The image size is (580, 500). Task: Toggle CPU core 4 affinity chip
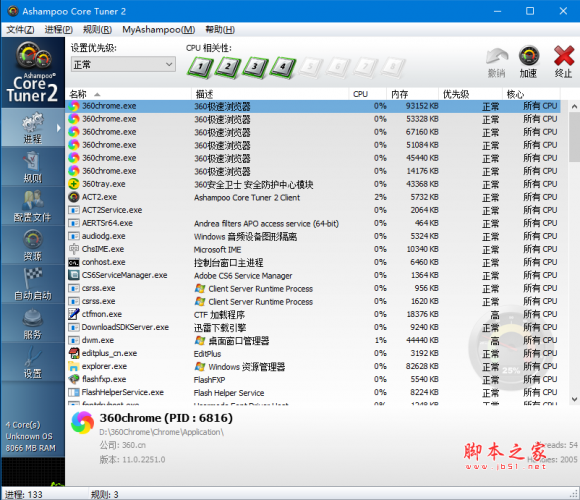click(283, 67)
